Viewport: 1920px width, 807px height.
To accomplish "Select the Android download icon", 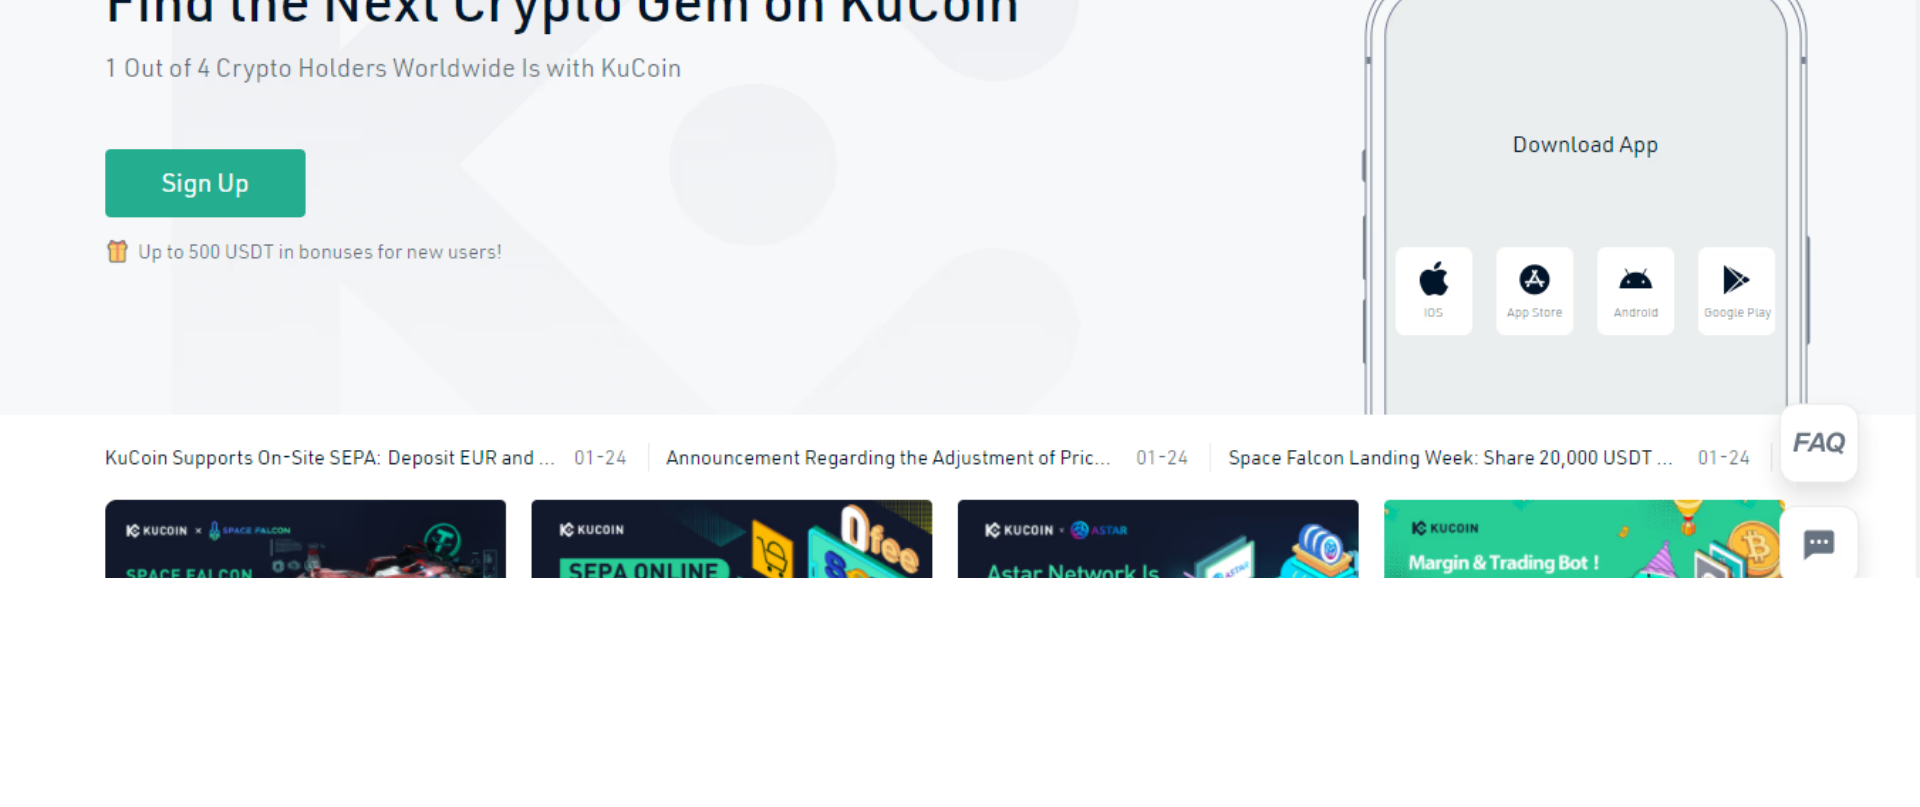I will coord(1635,290).
